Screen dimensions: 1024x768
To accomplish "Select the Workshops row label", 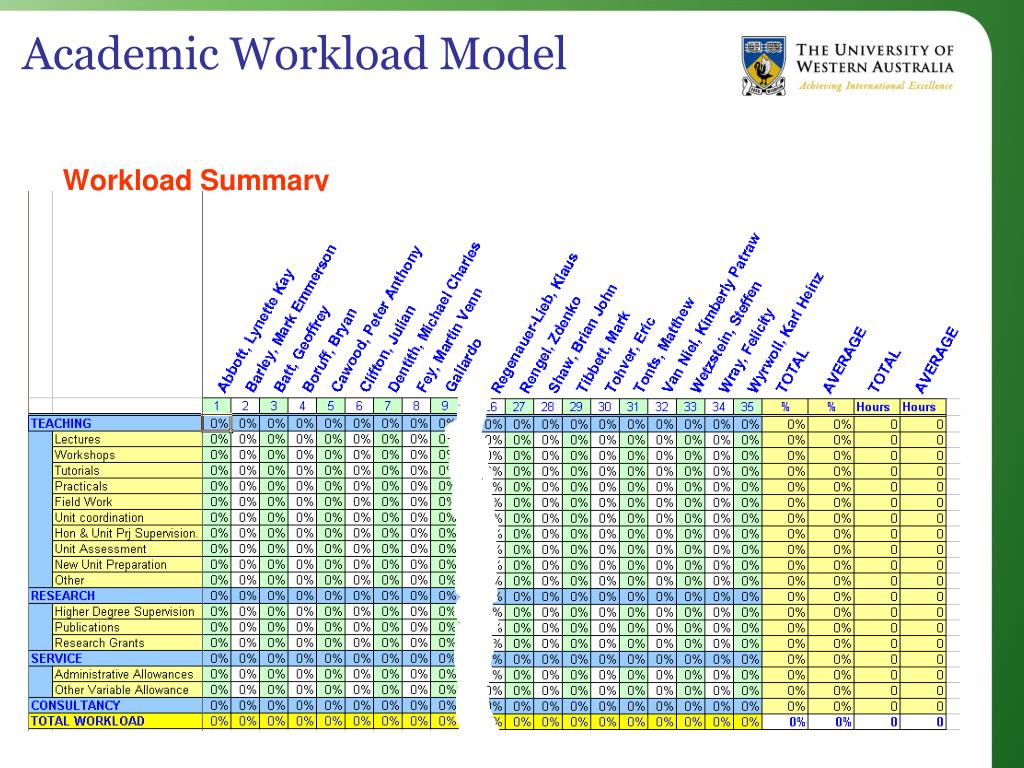I will (x=127, y=455).
